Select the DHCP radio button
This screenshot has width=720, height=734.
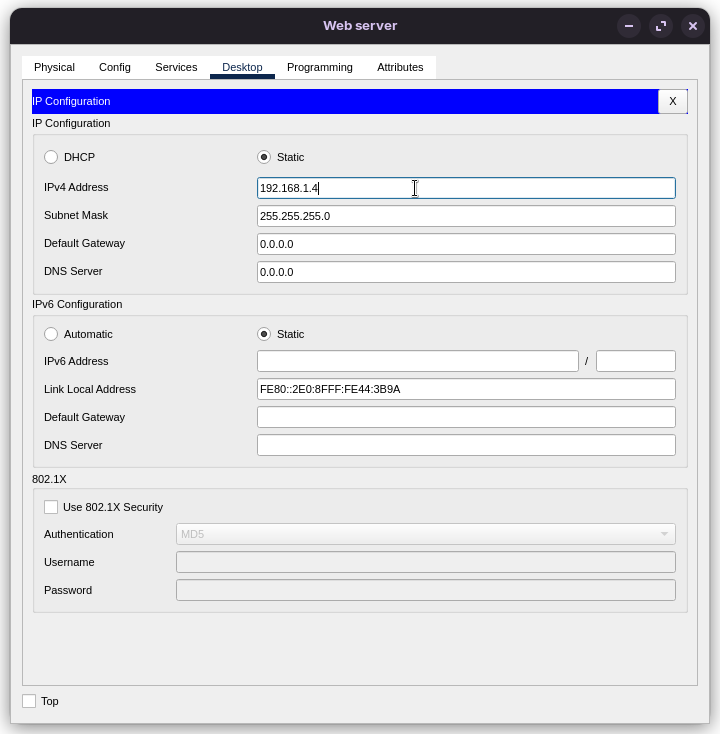pyautogui.click(x=51, y=157)
